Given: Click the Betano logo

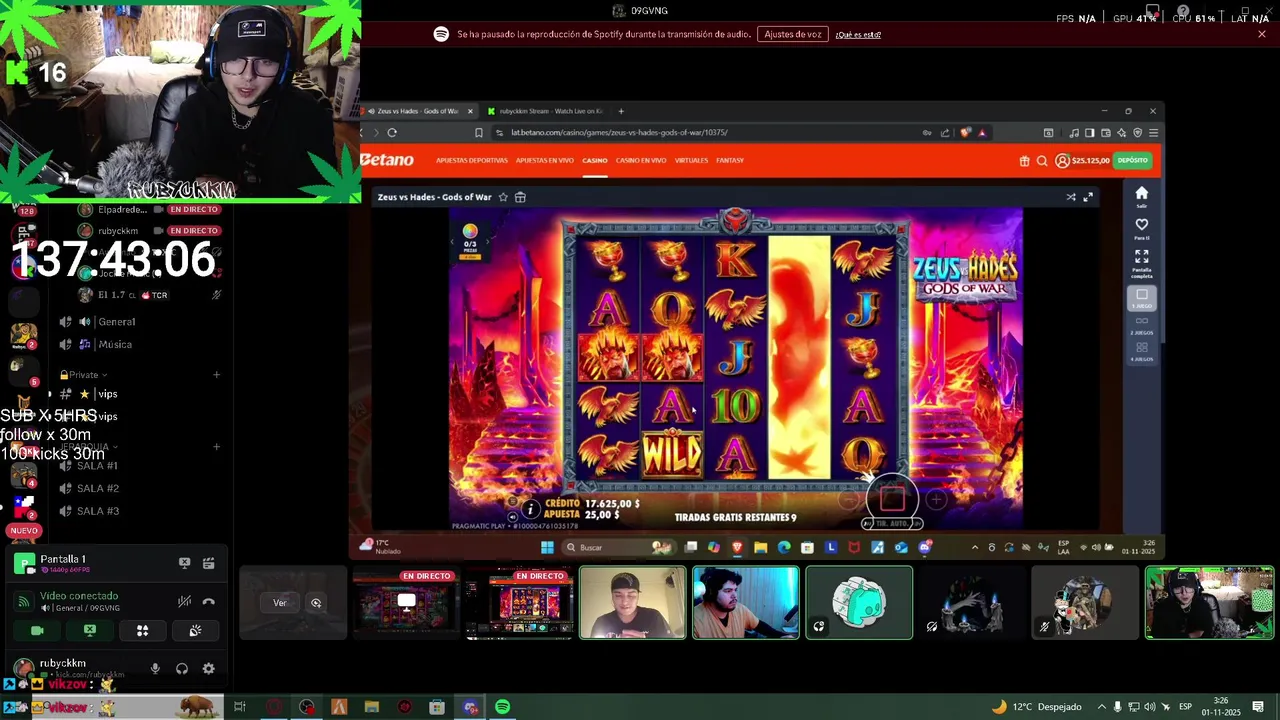Looking at the screenshot, I should point(387,160).
